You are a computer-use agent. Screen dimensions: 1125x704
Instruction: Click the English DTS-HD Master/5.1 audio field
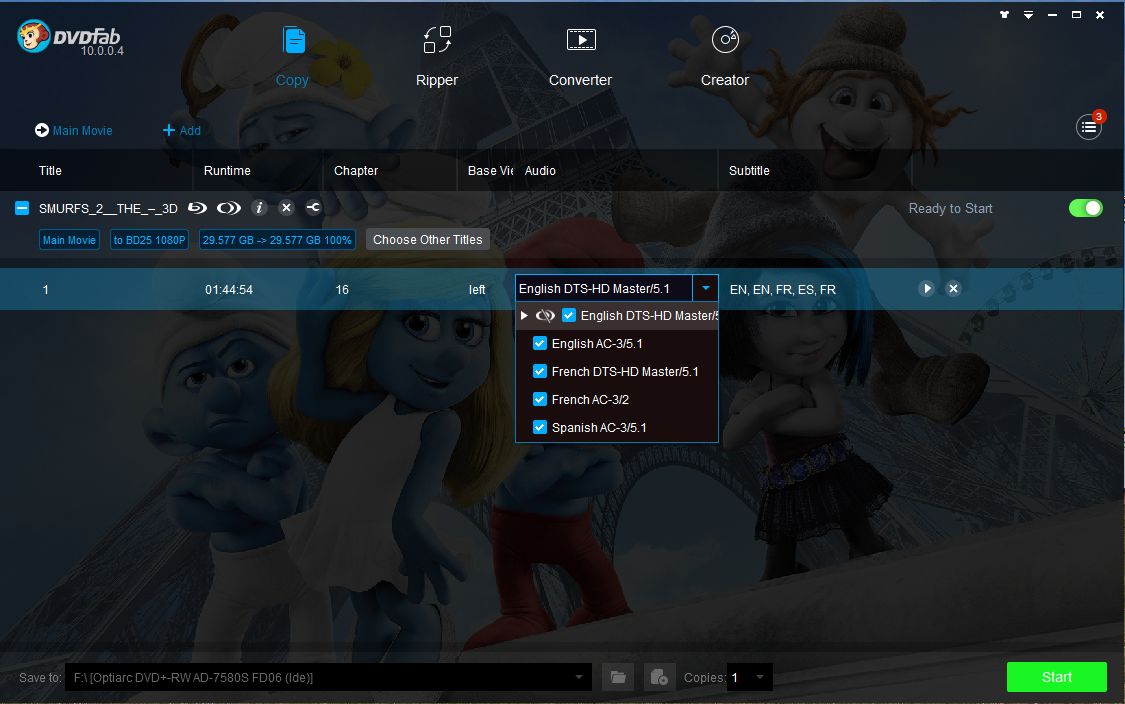point(603,288)
